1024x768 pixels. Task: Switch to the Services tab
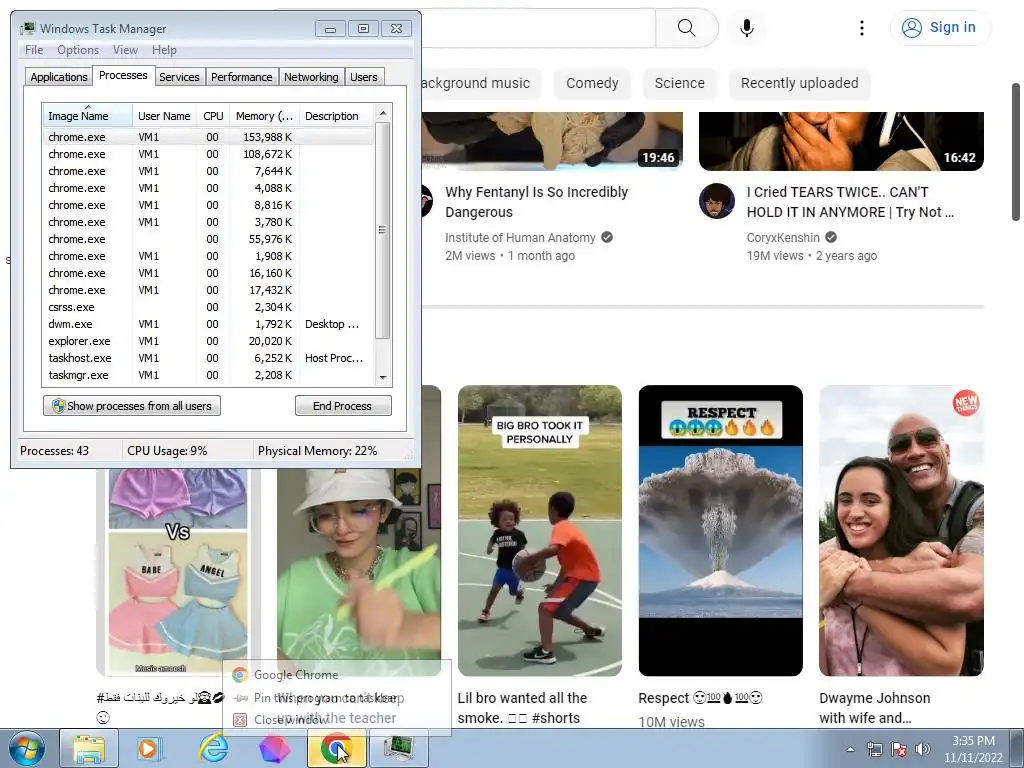(179, 76)
